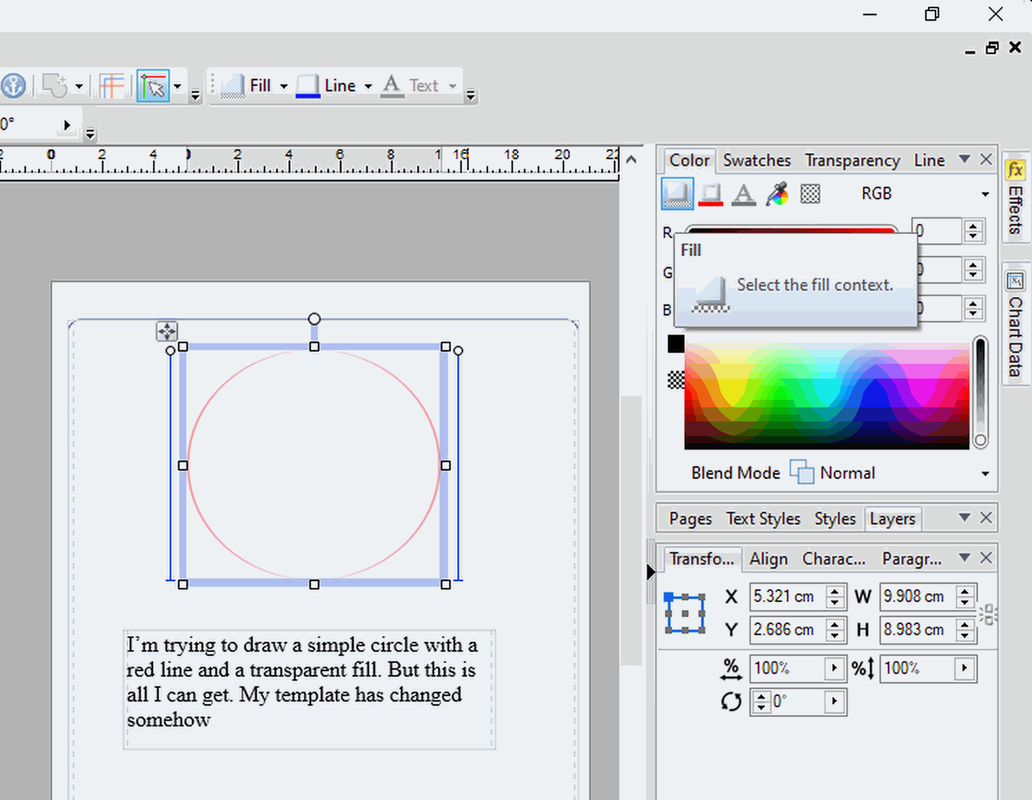Open the Text Styles tab
This screenshot has width=1032, height=800.
(x=763, y=518)
